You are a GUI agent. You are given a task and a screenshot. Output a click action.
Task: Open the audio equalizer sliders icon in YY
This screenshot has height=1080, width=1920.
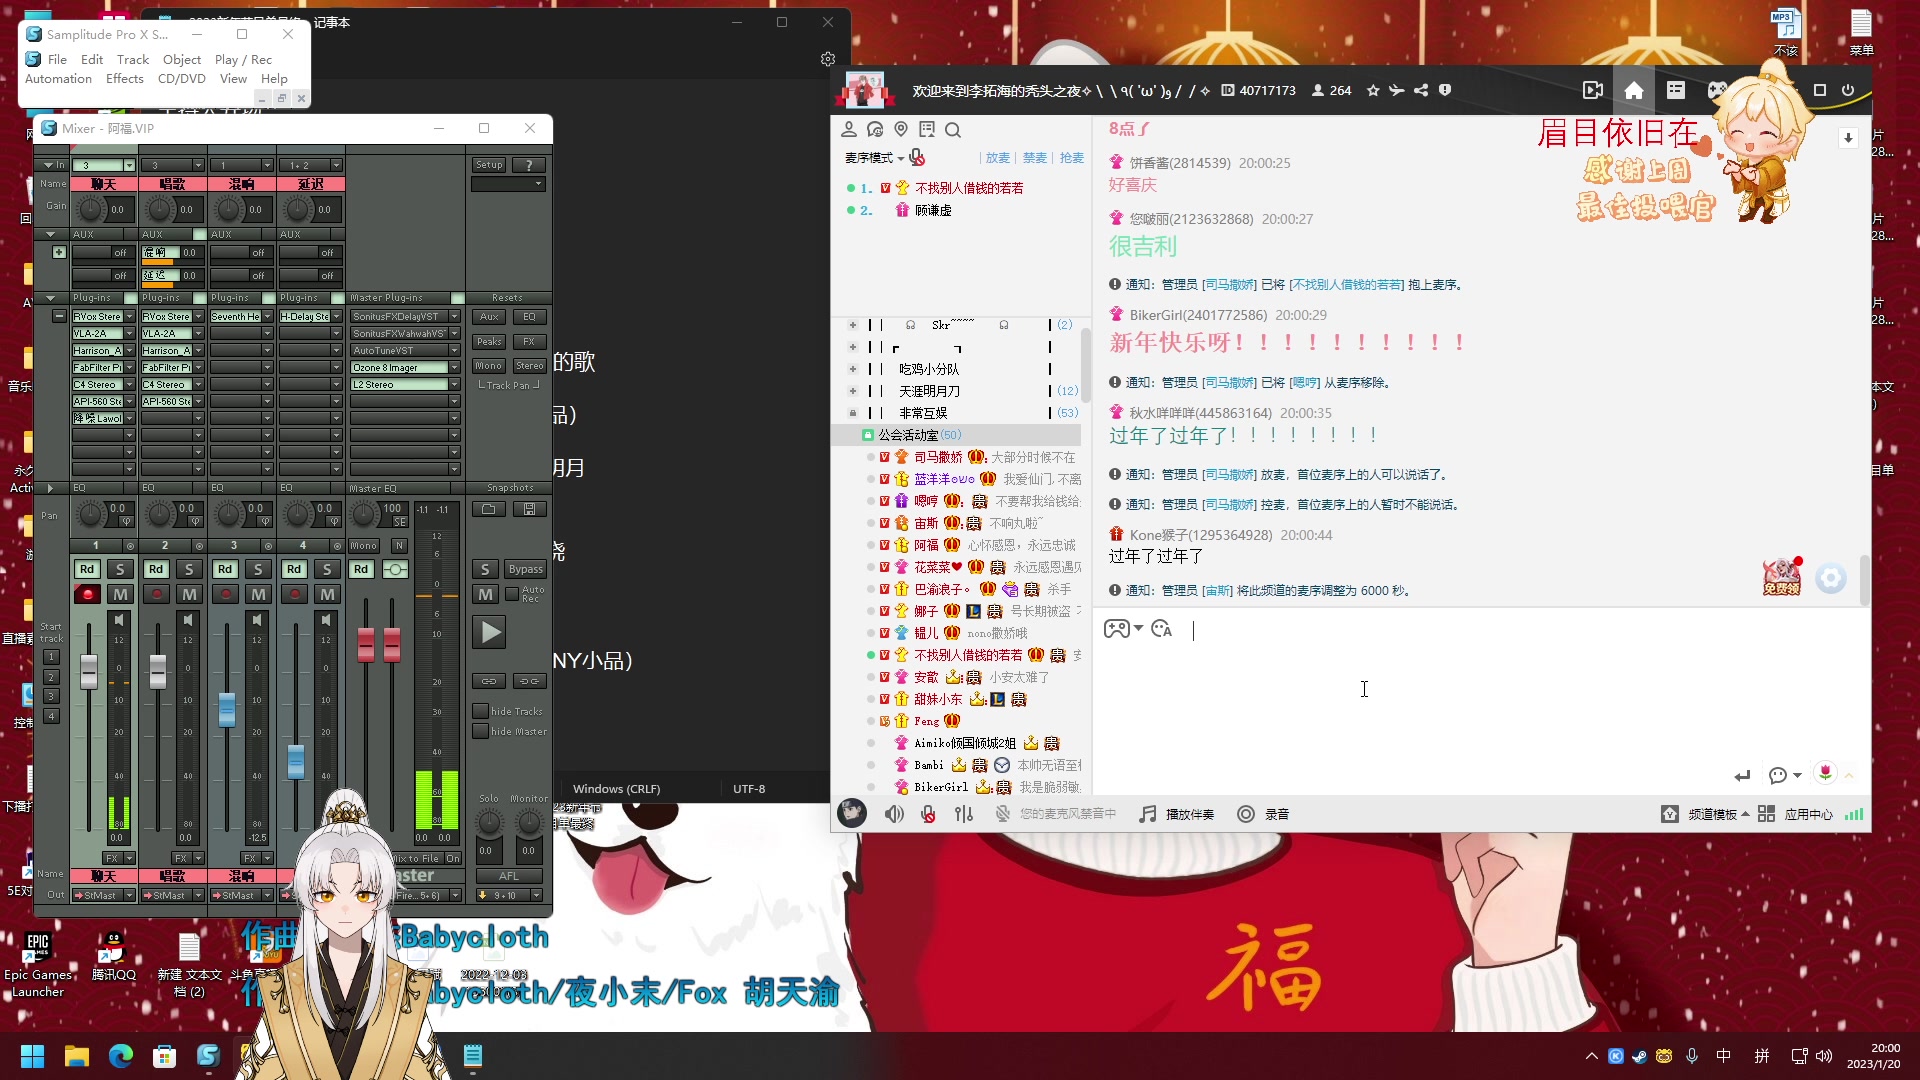964,814
